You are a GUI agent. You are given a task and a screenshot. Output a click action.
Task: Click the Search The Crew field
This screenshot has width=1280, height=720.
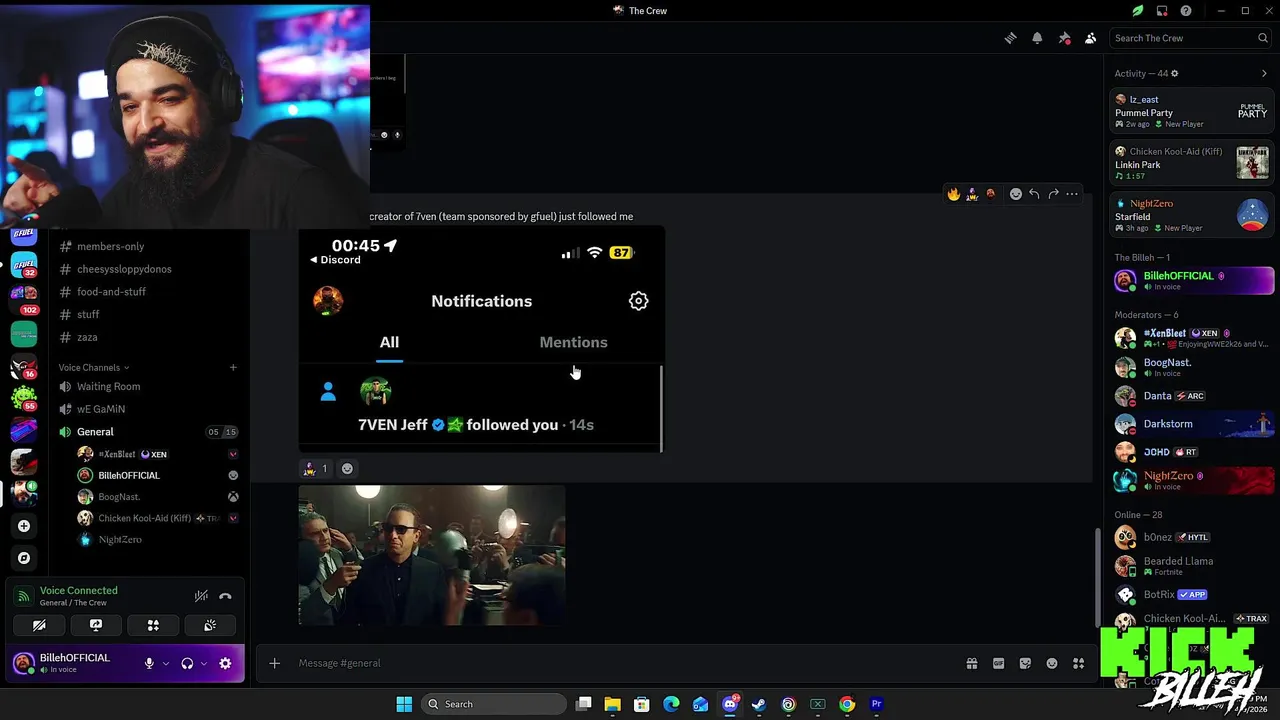[1190, 38]
